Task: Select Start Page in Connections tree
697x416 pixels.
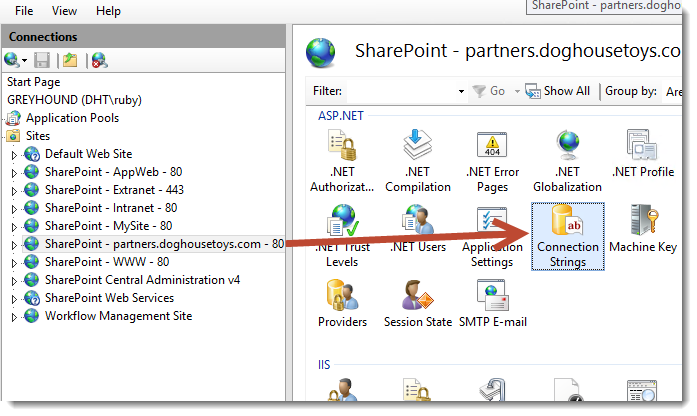Action: tap(33, 82)
